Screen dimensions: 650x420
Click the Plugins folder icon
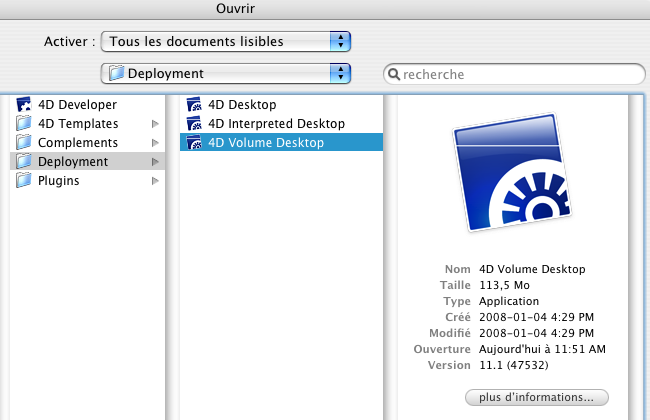[24, 181]
